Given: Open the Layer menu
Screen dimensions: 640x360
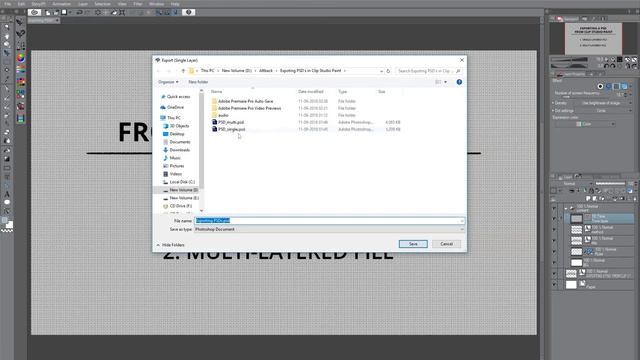Looking at the screenshot, I should [x=83, y=4].
